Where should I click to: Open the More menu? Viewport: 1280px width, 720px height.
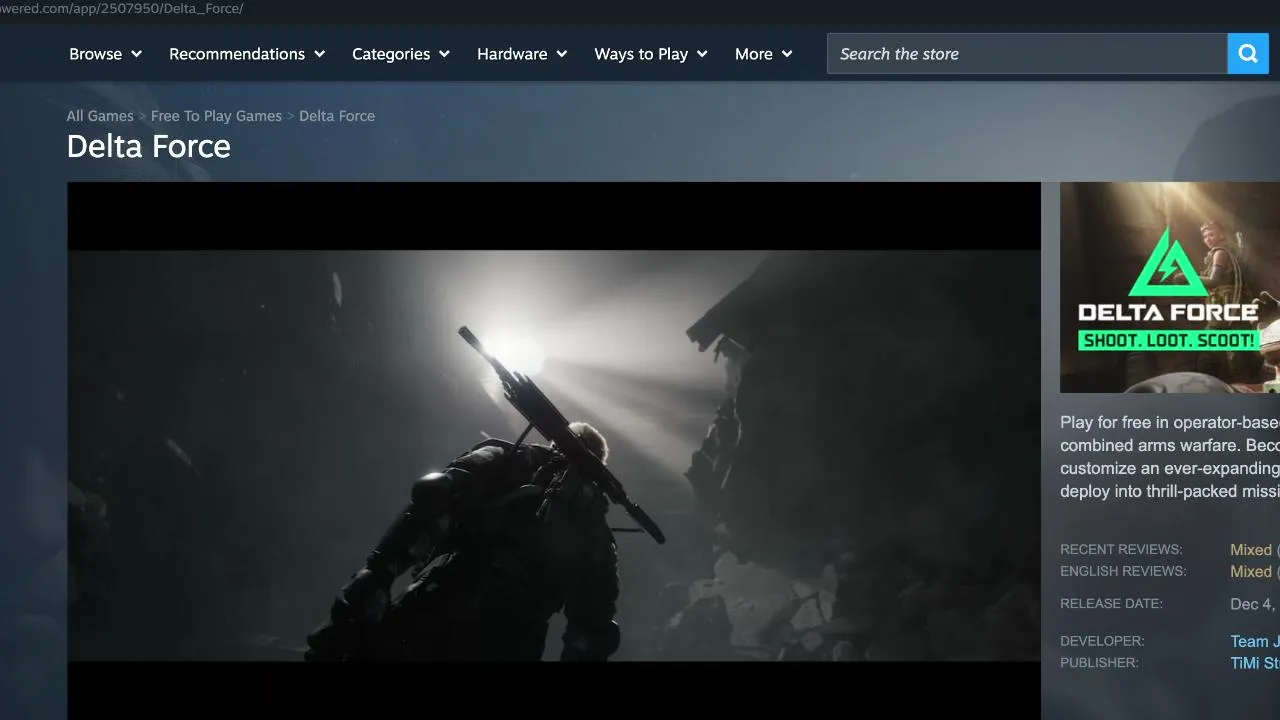(x=764, y=54)
